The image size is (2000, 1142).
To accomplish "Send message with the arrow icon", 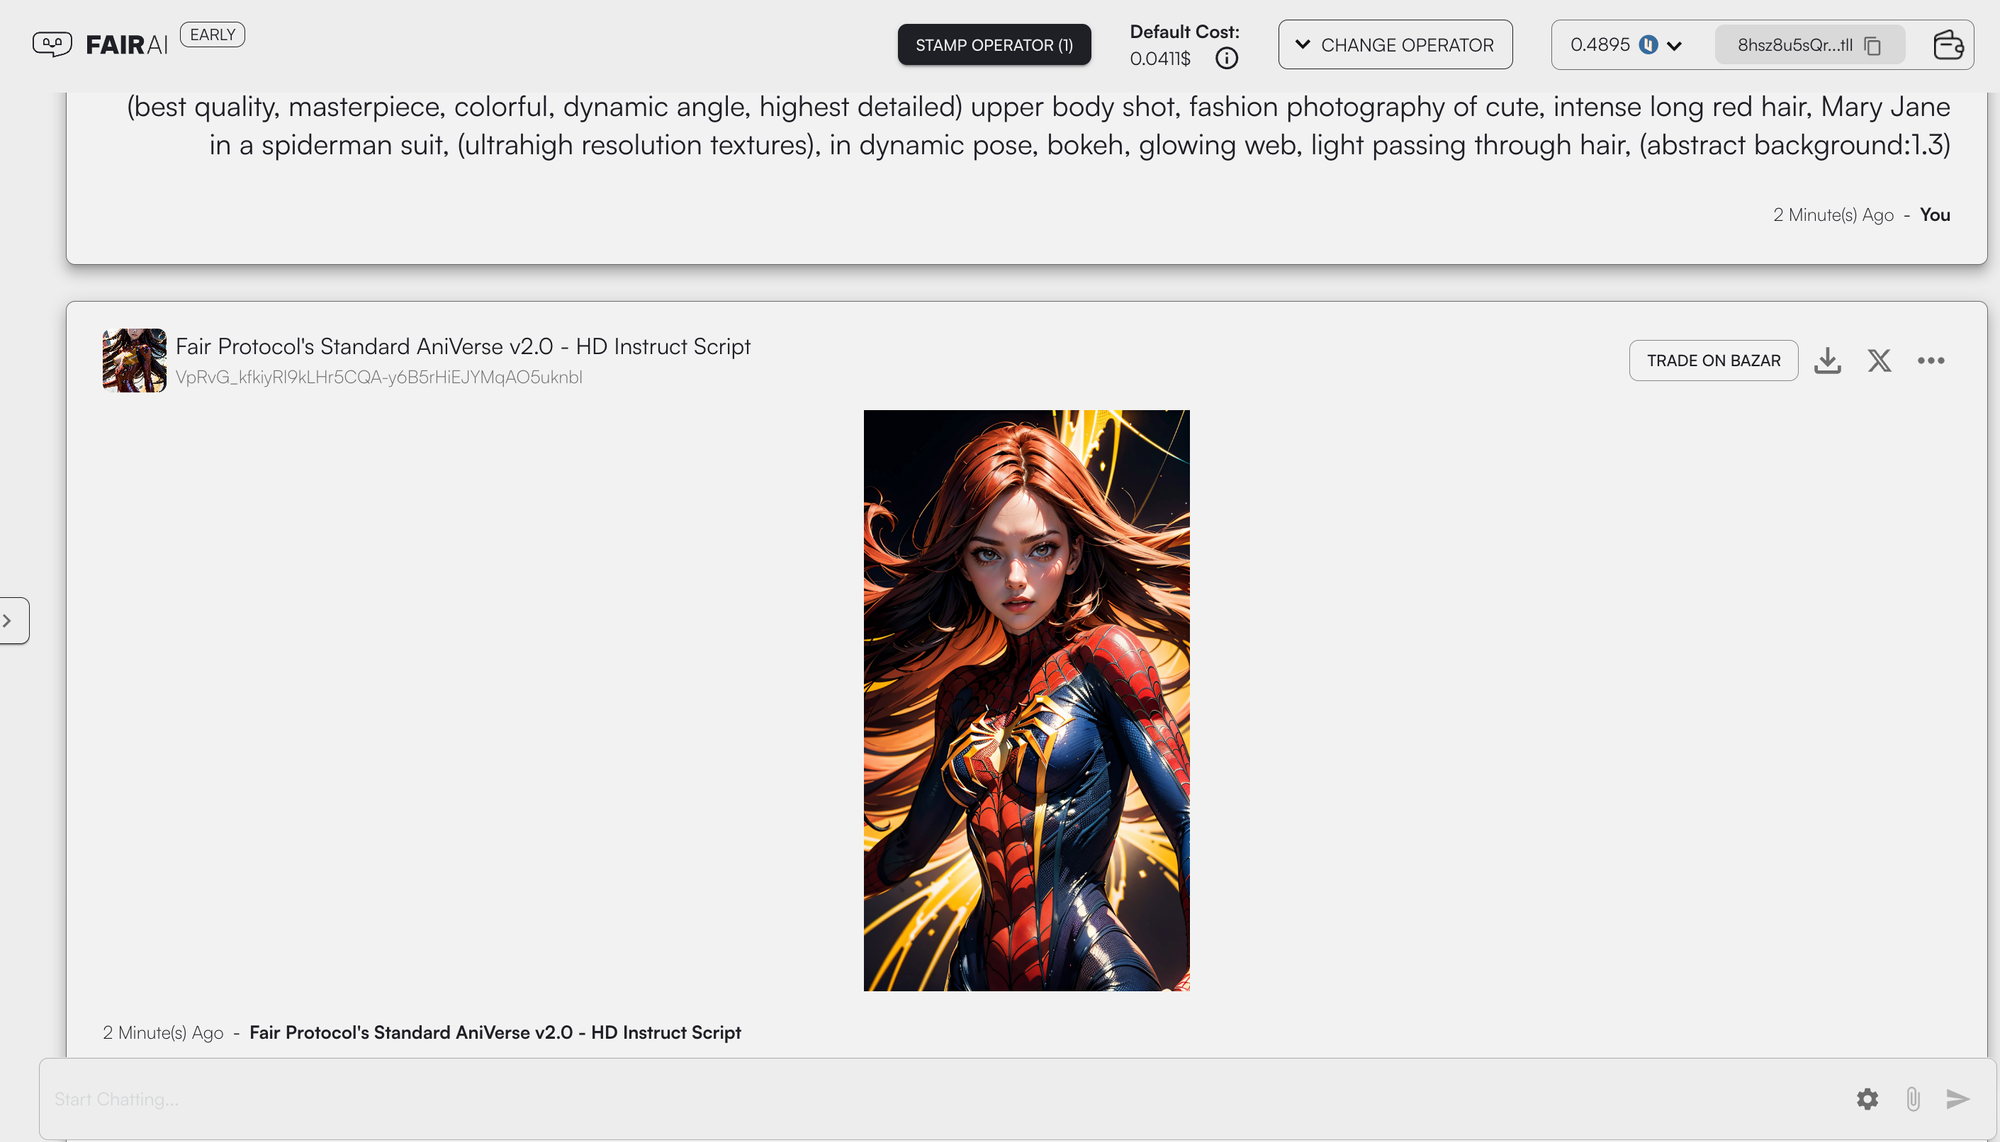I will coord(1958,1099).
